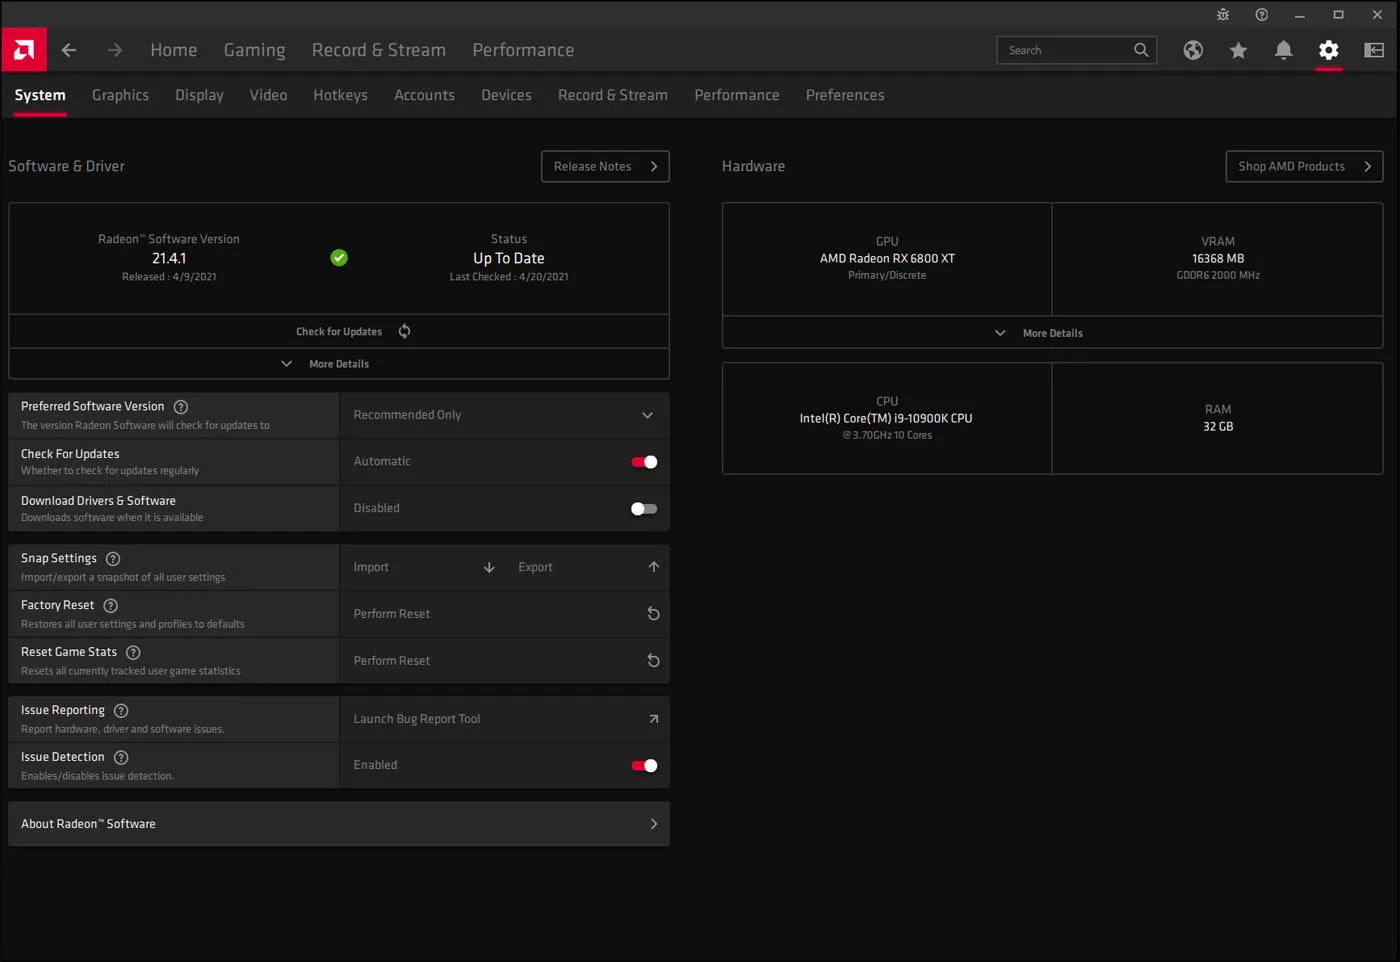The width and height of the screenshot is (1400, 962).
Task: Expand More Details under Software & Driver
Action: (x=339, y=364)
